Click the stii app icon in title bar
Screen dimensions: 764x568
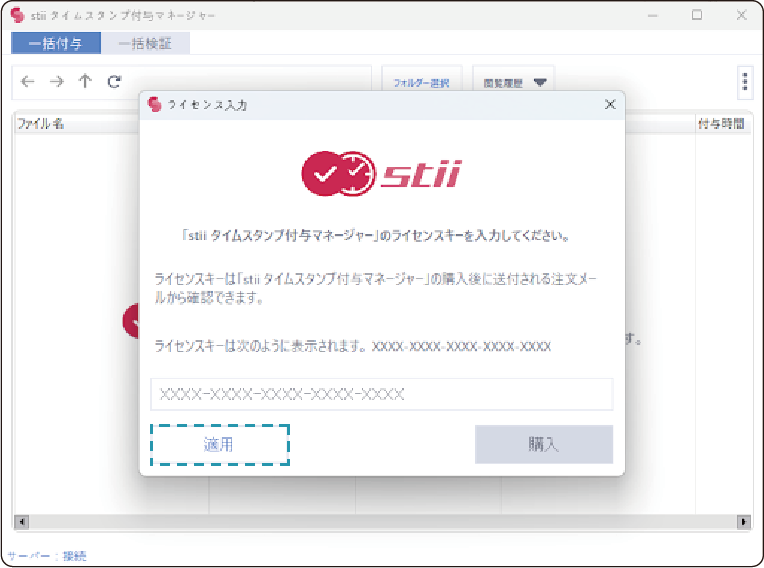(17, 16)
